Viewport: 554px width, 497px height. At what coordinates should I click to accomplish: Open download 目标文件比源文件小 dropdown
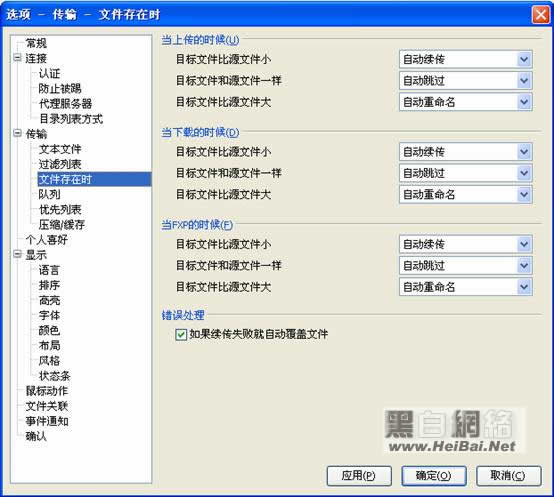point(466,152)
